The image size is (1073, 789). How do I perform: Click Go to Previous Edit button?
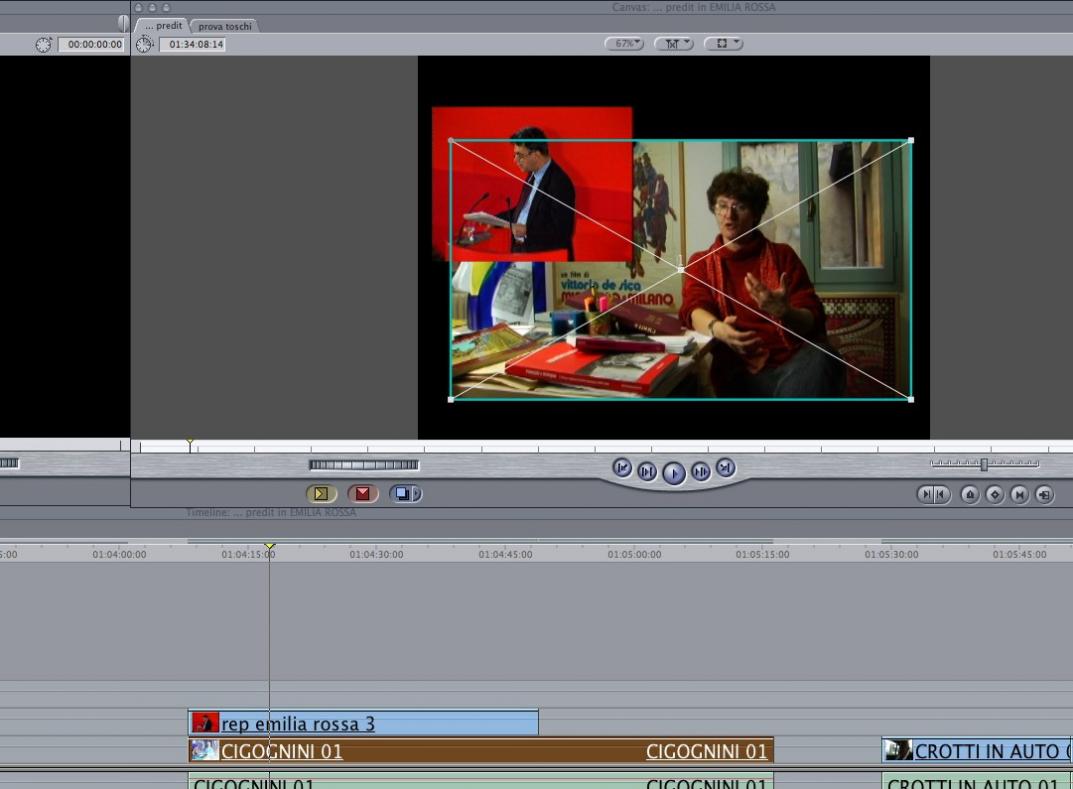[622, 467]
